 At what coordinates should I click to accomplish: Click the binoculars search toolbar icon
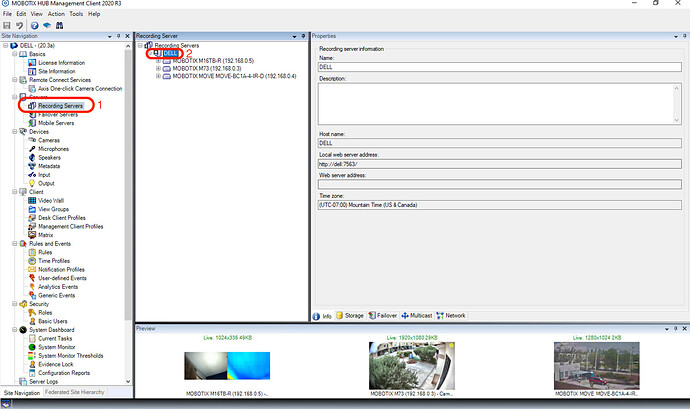(59, 26)
